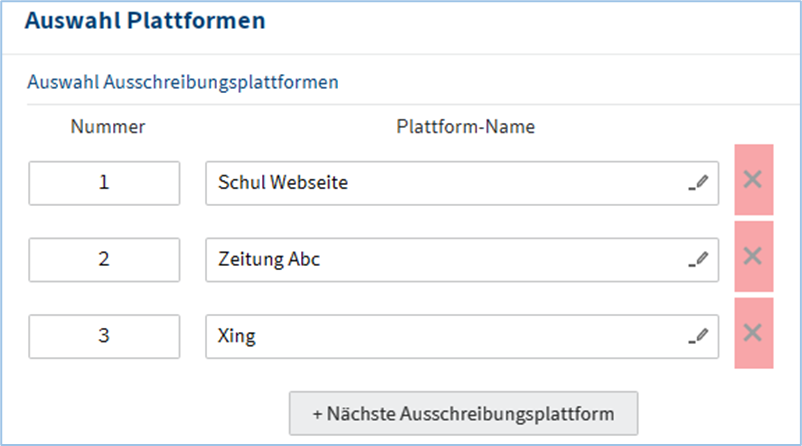Click the edit pencil in Zeitung Abc field
Image resolution: width=802 pixels, height=446 pixels.
[x=699, y=259]
